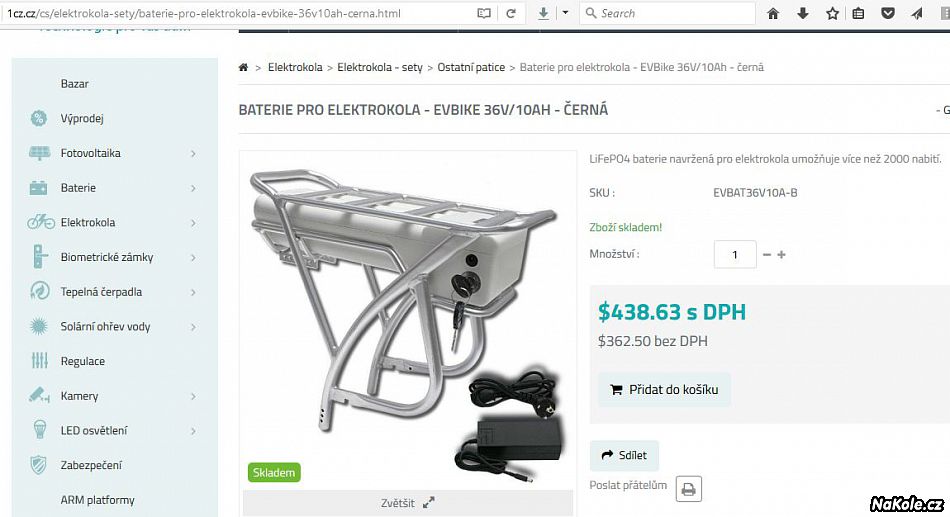Click the Množství quantity input field
Screen dimensions: 950x517
pyautogui.click(x=735, y=254)
